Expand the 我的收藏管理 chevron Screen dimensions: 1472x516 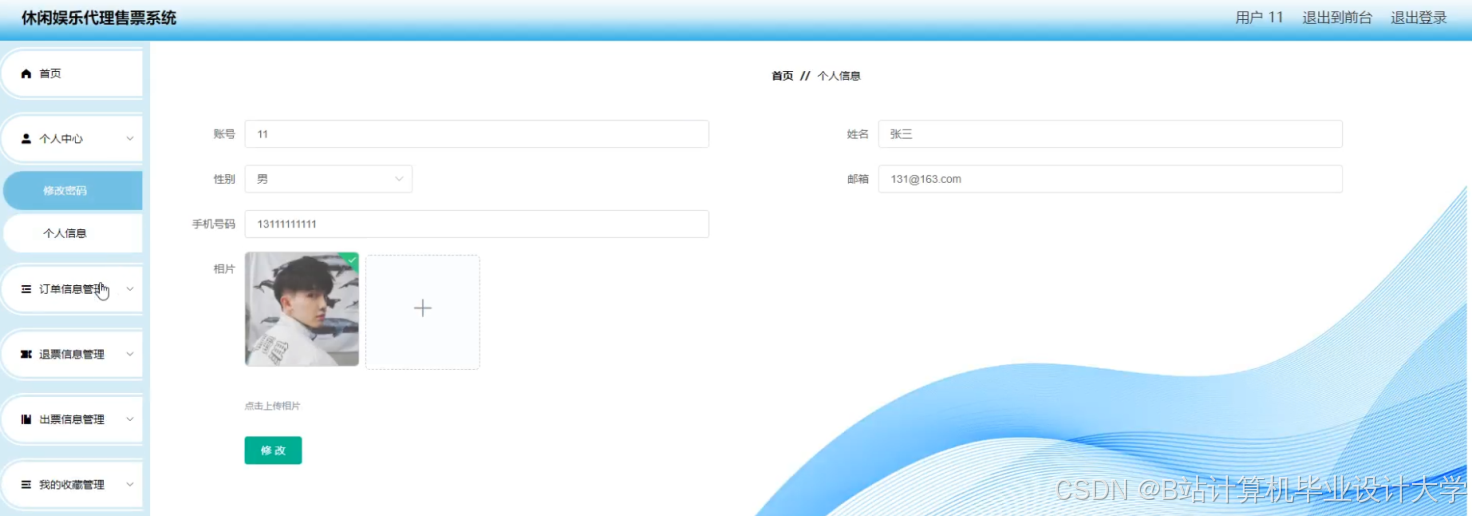click(x=130, y=484)
